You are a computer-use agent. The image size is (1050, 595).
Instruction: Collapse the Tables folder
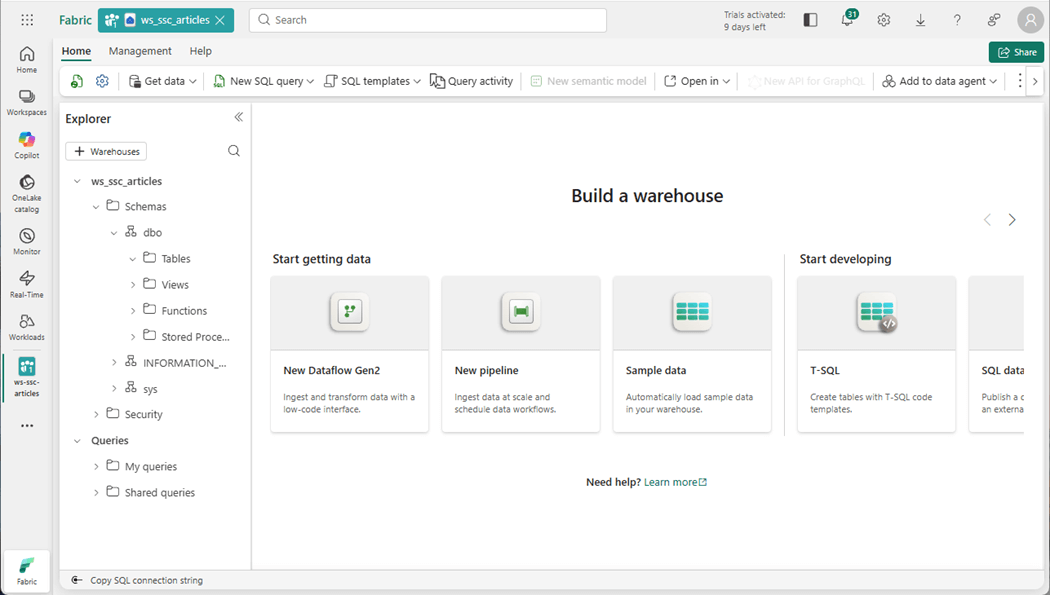(x=133, y=259)
